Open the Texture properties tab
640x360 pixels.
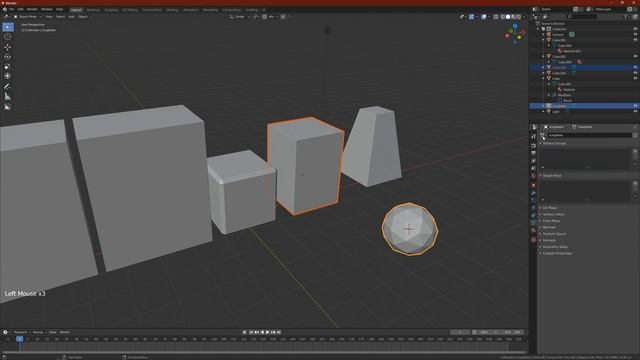click(x=533, y=240)
